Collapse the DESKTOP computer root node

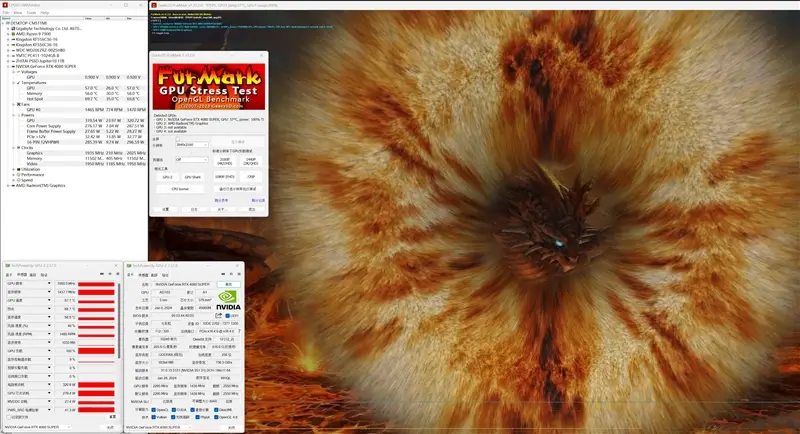(x=3, y=23)
